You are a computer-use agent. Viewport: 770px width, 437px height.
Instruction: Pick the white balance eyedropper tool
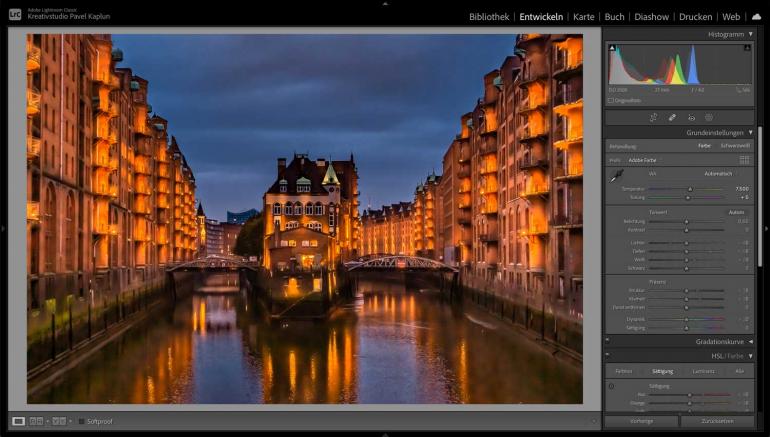pos(616,176)
